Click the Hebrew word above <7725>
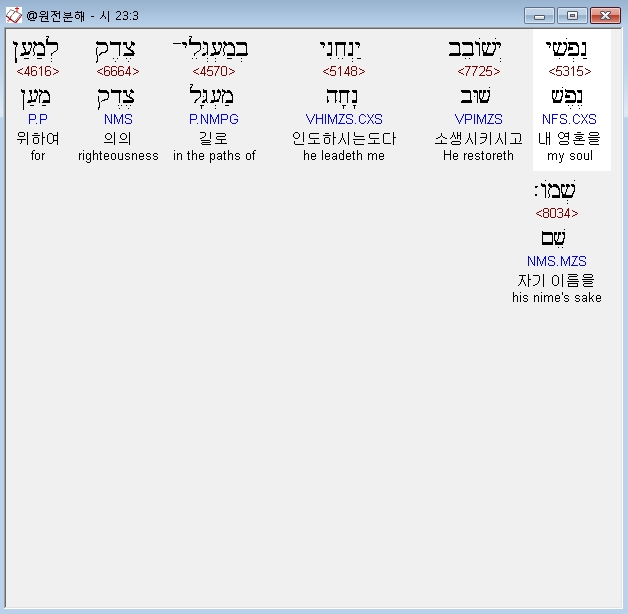Viewport: 628px width, 614px height. pos(475,49)
